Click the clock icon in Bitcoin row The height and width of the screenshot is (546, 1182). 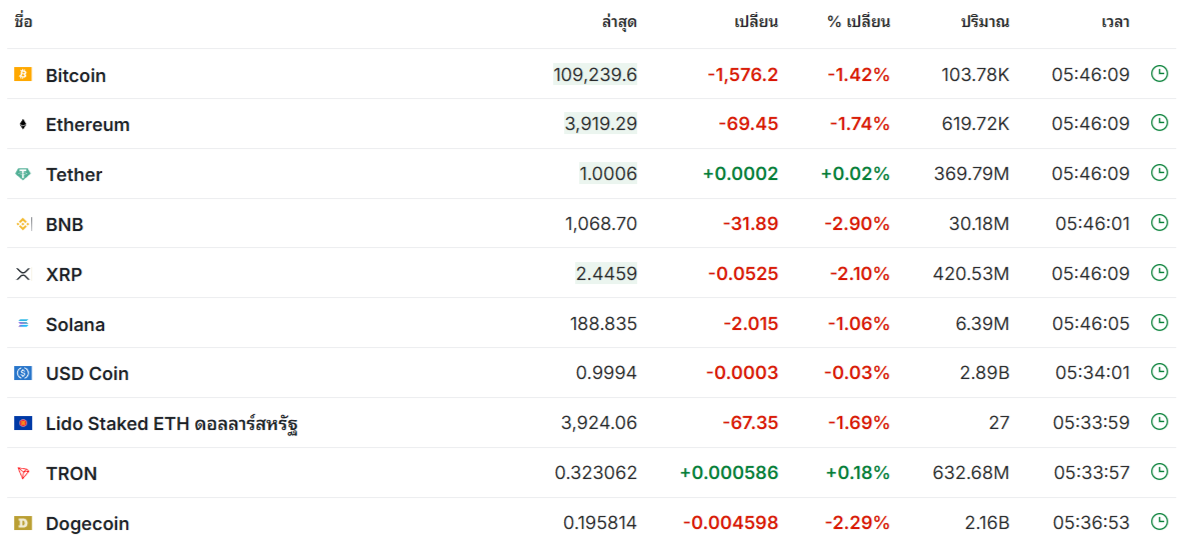pos(1159,73)
